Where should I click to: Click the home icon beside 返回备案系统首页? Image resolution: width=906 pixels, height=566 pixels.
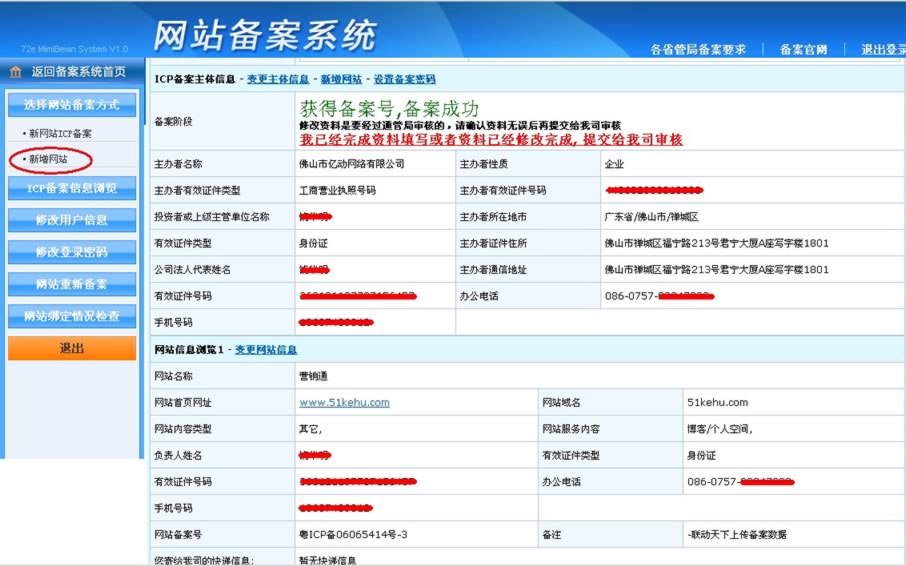[16, 72]
